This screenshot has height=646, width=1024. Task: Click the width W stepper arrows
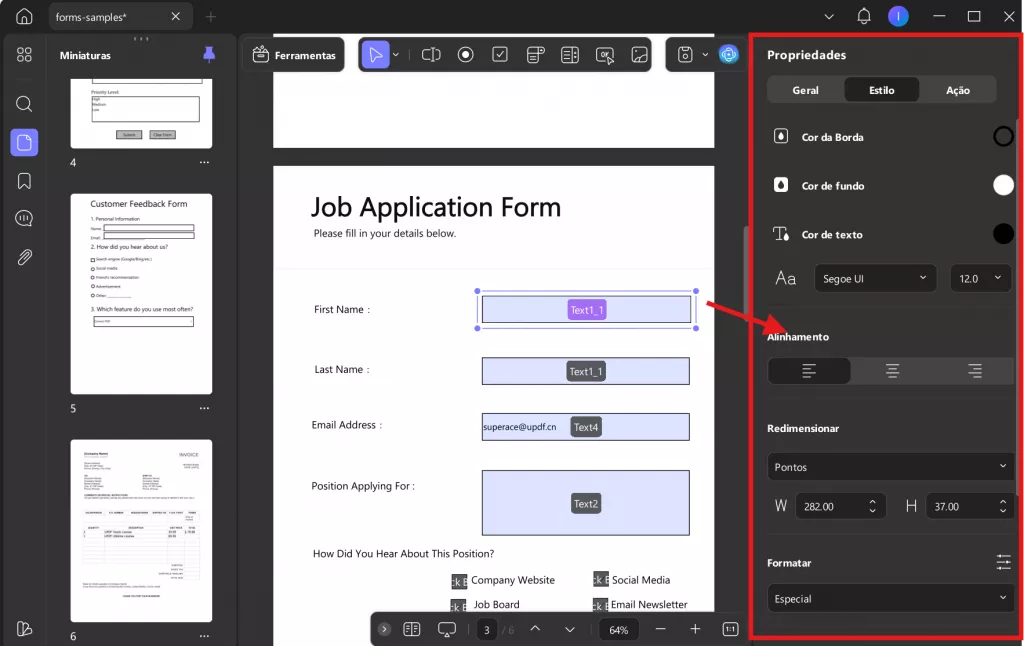coord(872,506)
